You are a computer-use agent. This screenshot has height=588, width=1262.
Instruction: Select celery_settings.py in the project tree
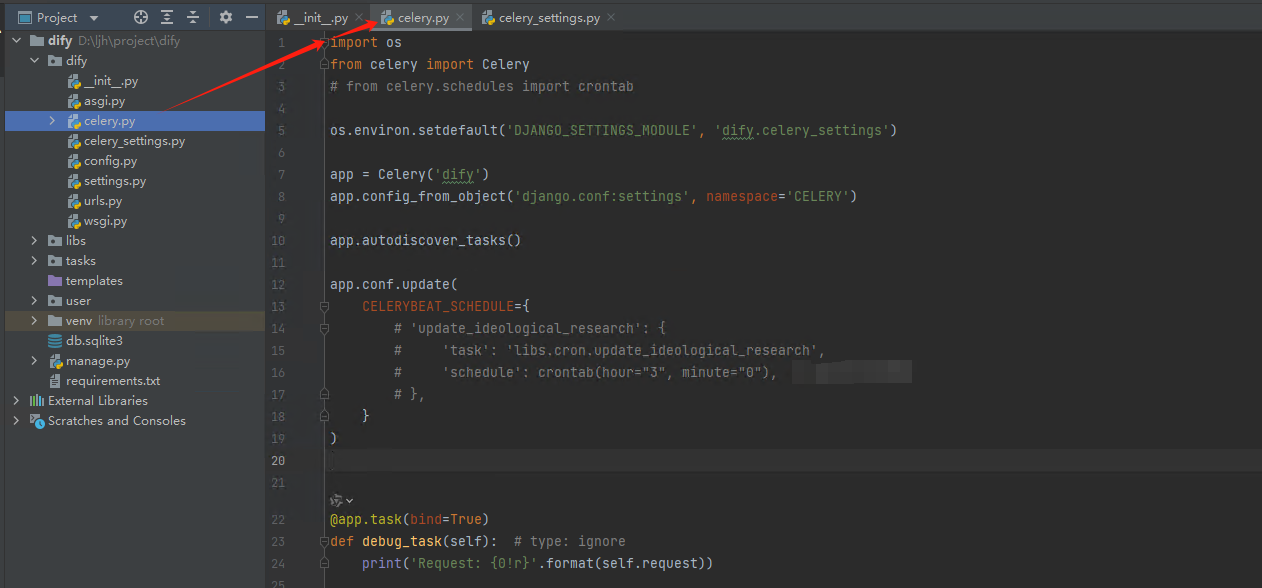[x=135, y=141]
